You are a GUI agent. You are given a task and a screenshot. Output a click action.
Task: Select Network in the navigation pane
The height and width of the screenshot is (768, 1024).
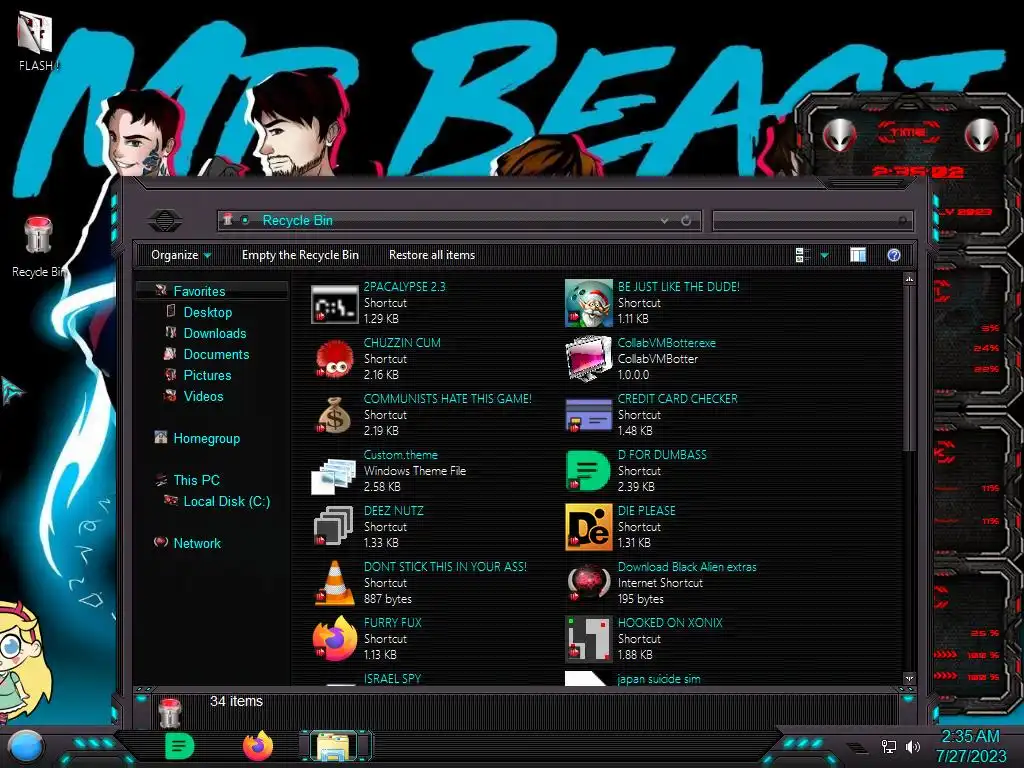(197, 543)
